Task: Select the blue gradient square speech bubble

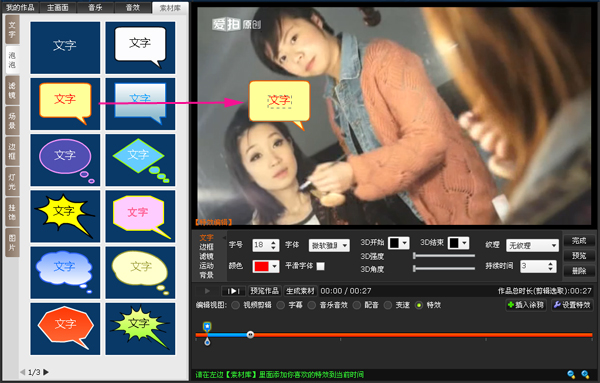Action: pyautogui.click(x=140, y=104)
